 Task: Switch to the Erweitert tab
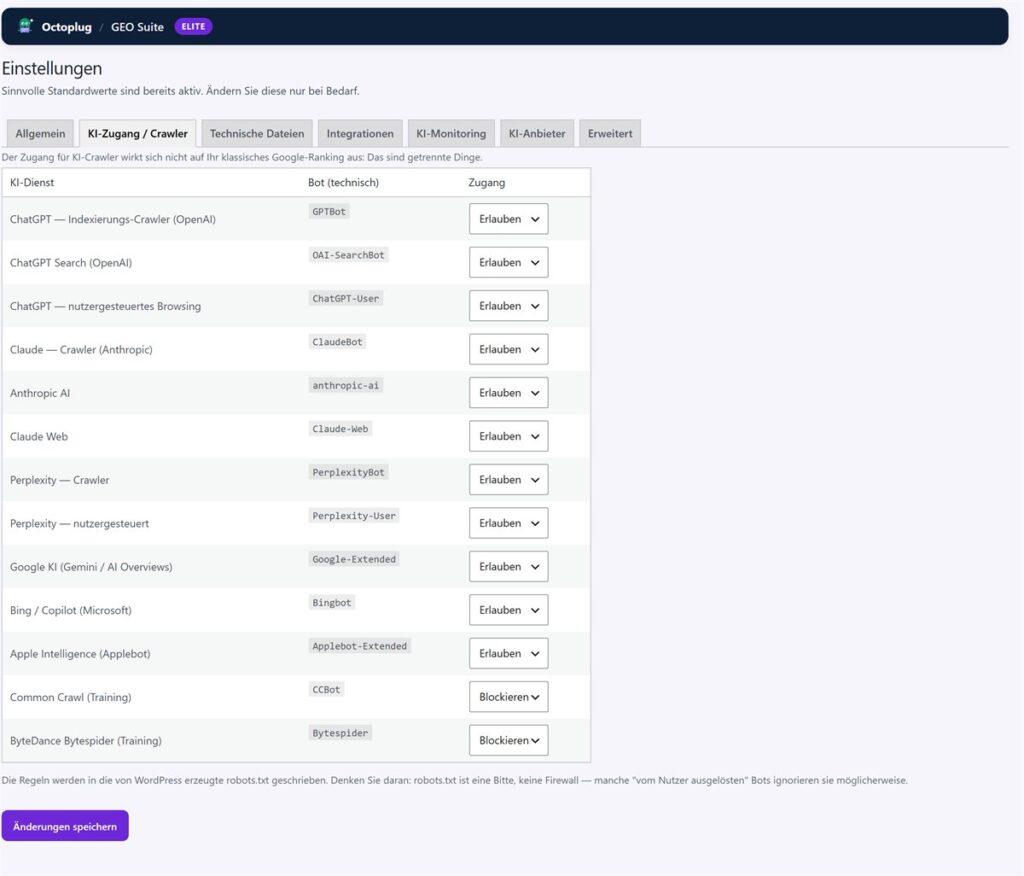click(x=610, y=133)
